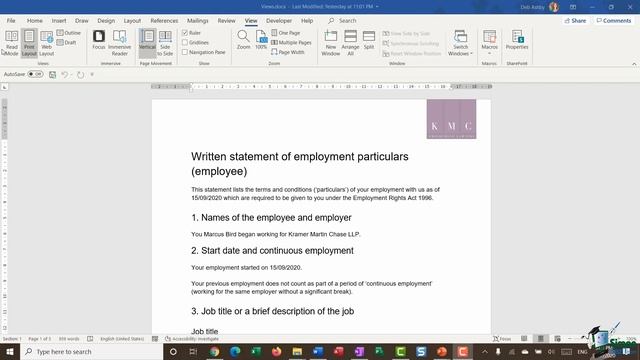The height and width of the screenshot is (360, 640).
Task: Open File Explorer from the taskbar
Action: pos(297,351)
